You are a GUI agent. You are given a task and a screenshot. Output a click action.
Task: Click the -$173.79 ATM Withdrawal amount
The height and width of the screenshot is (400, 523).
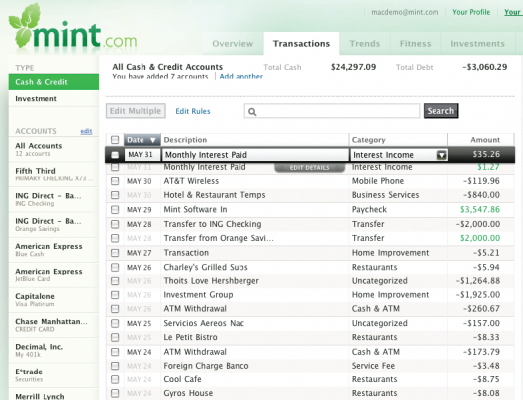point(481,352)
